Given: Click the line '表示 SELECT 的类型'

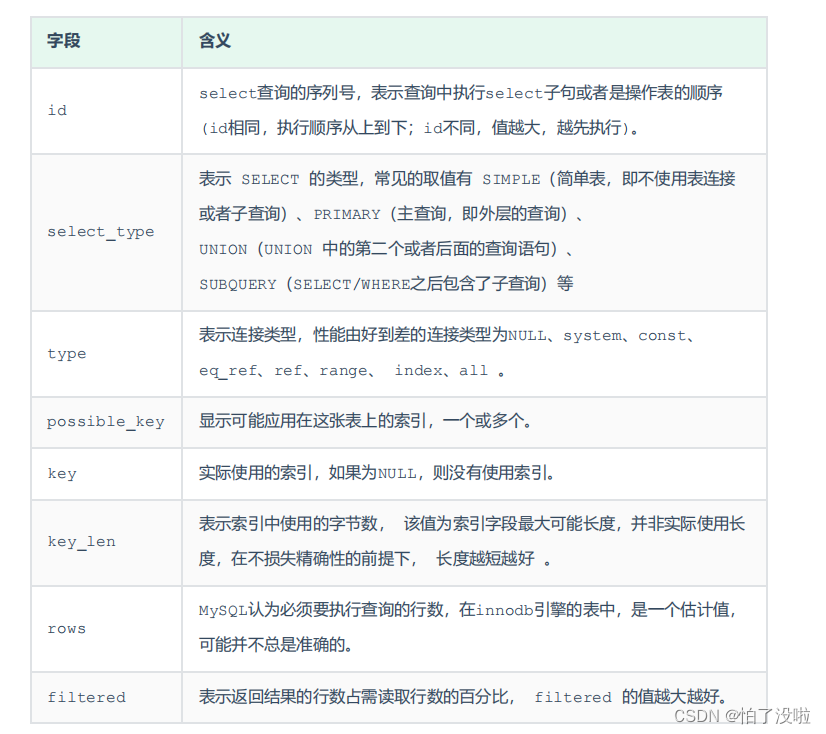Looking at the screenshot, I should [467, 179].
